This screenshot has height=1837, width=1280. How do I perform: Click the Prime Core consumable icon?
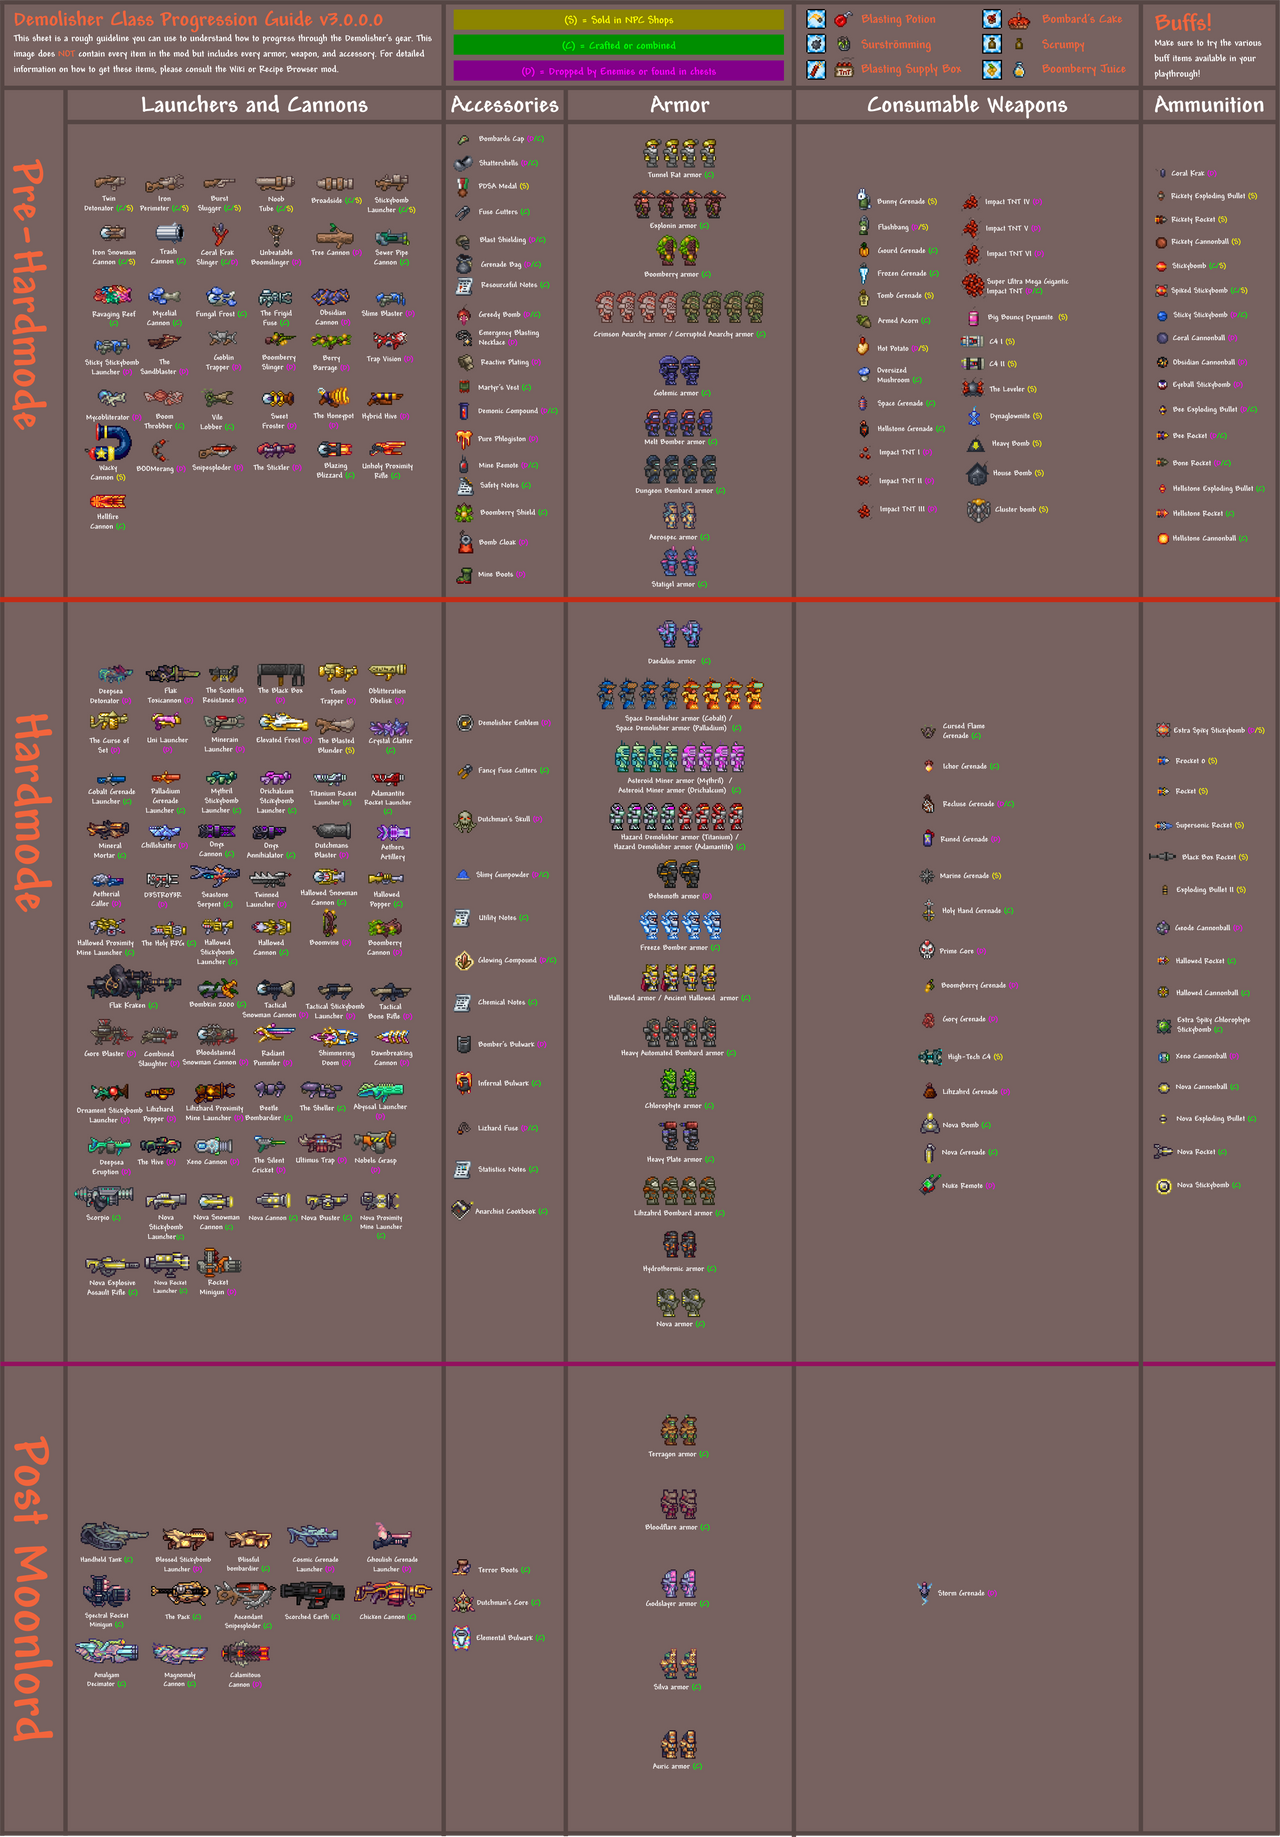coord(927,950)
